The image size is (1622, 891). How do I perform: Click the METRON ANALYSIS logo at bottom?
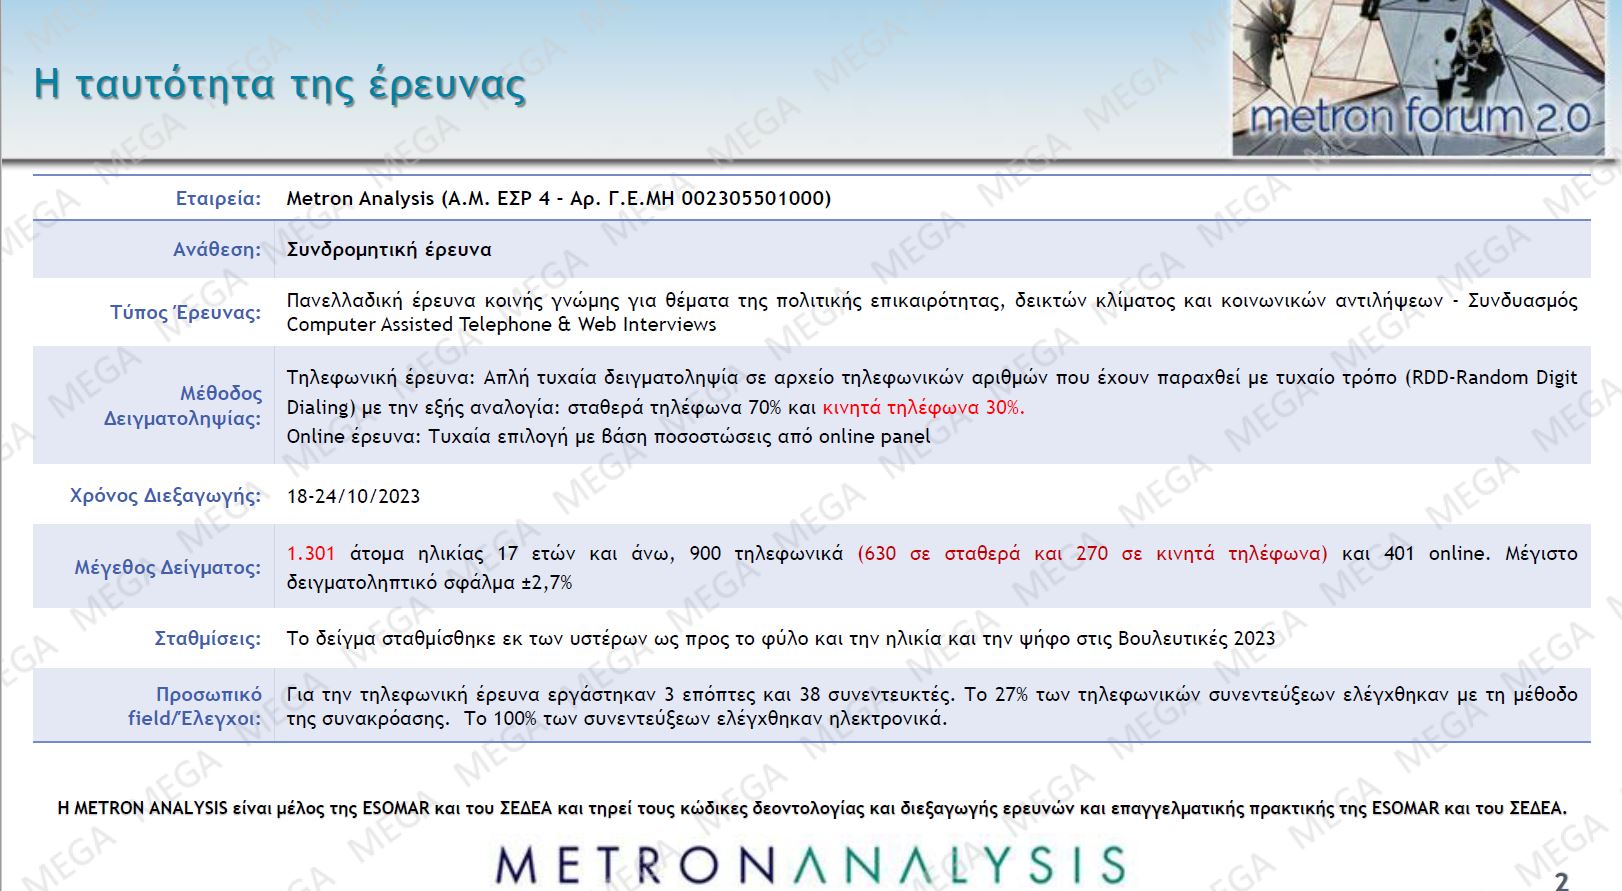pyautogui.click(x=811, y=865)
